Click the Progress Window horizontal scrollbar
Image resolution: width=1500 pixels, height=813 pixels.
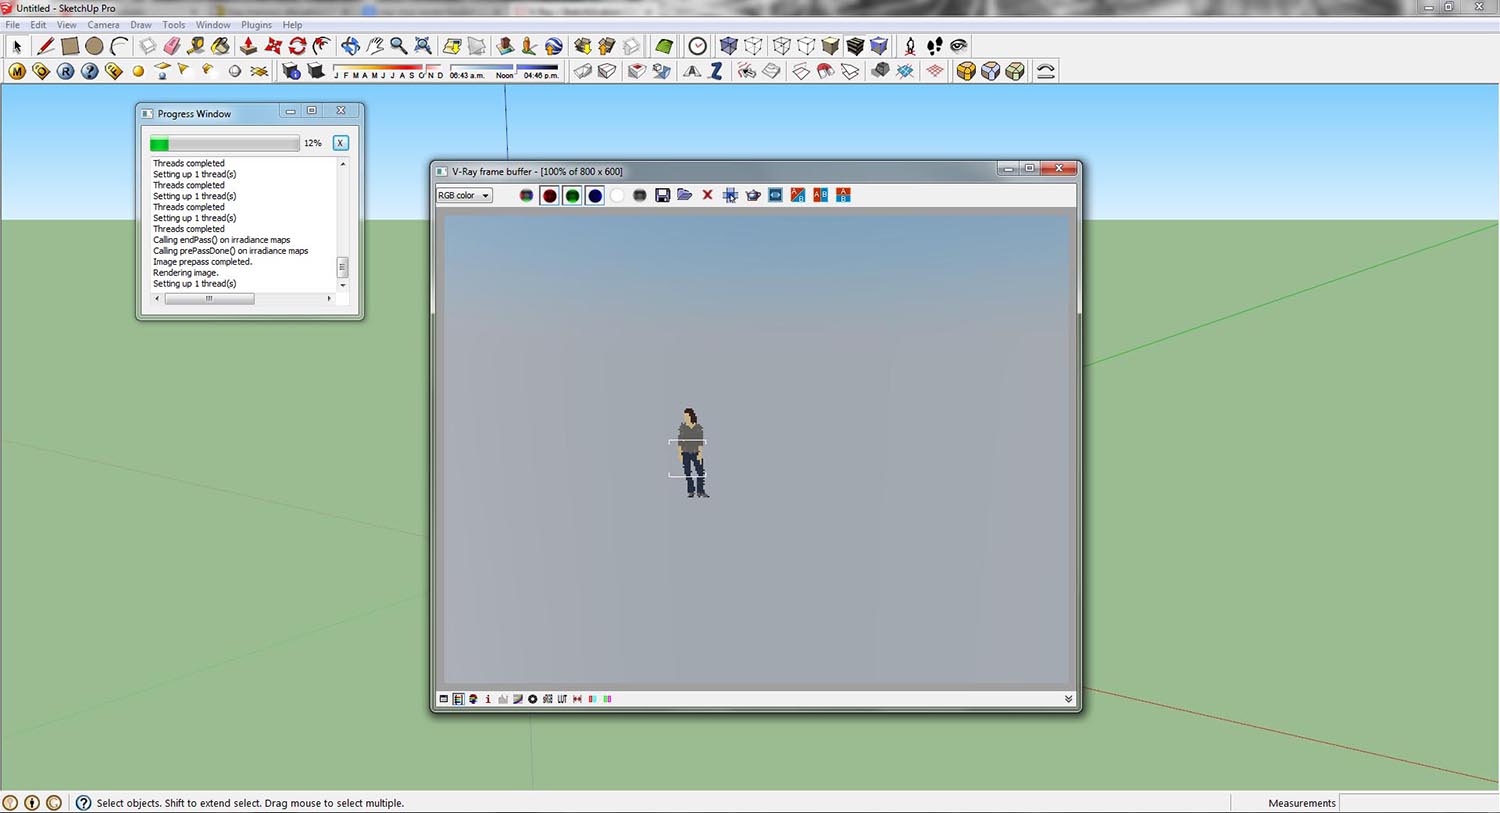[243, 298]
